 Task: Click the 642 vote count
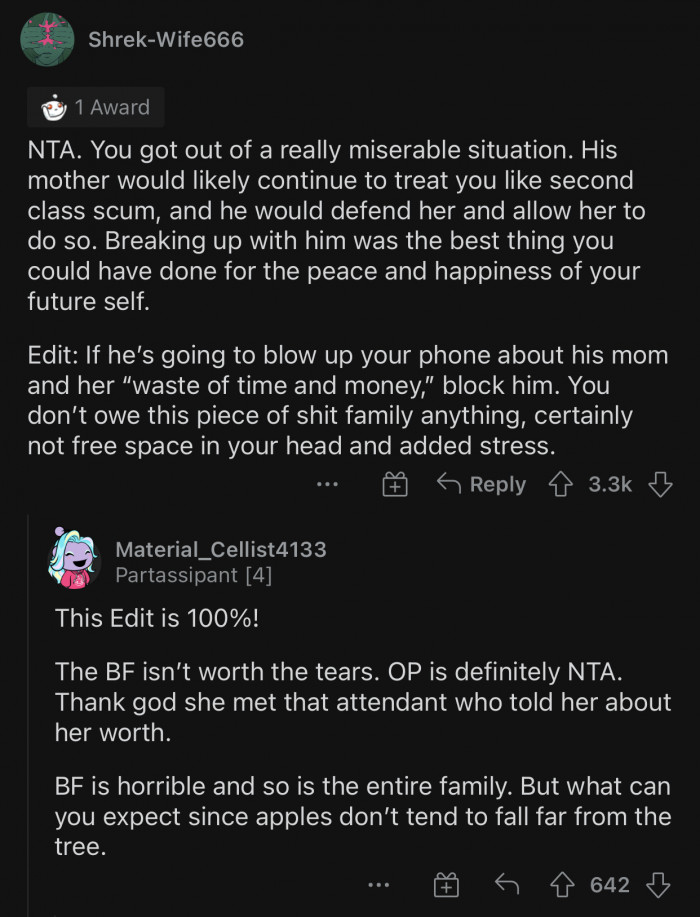coord(608,884)
